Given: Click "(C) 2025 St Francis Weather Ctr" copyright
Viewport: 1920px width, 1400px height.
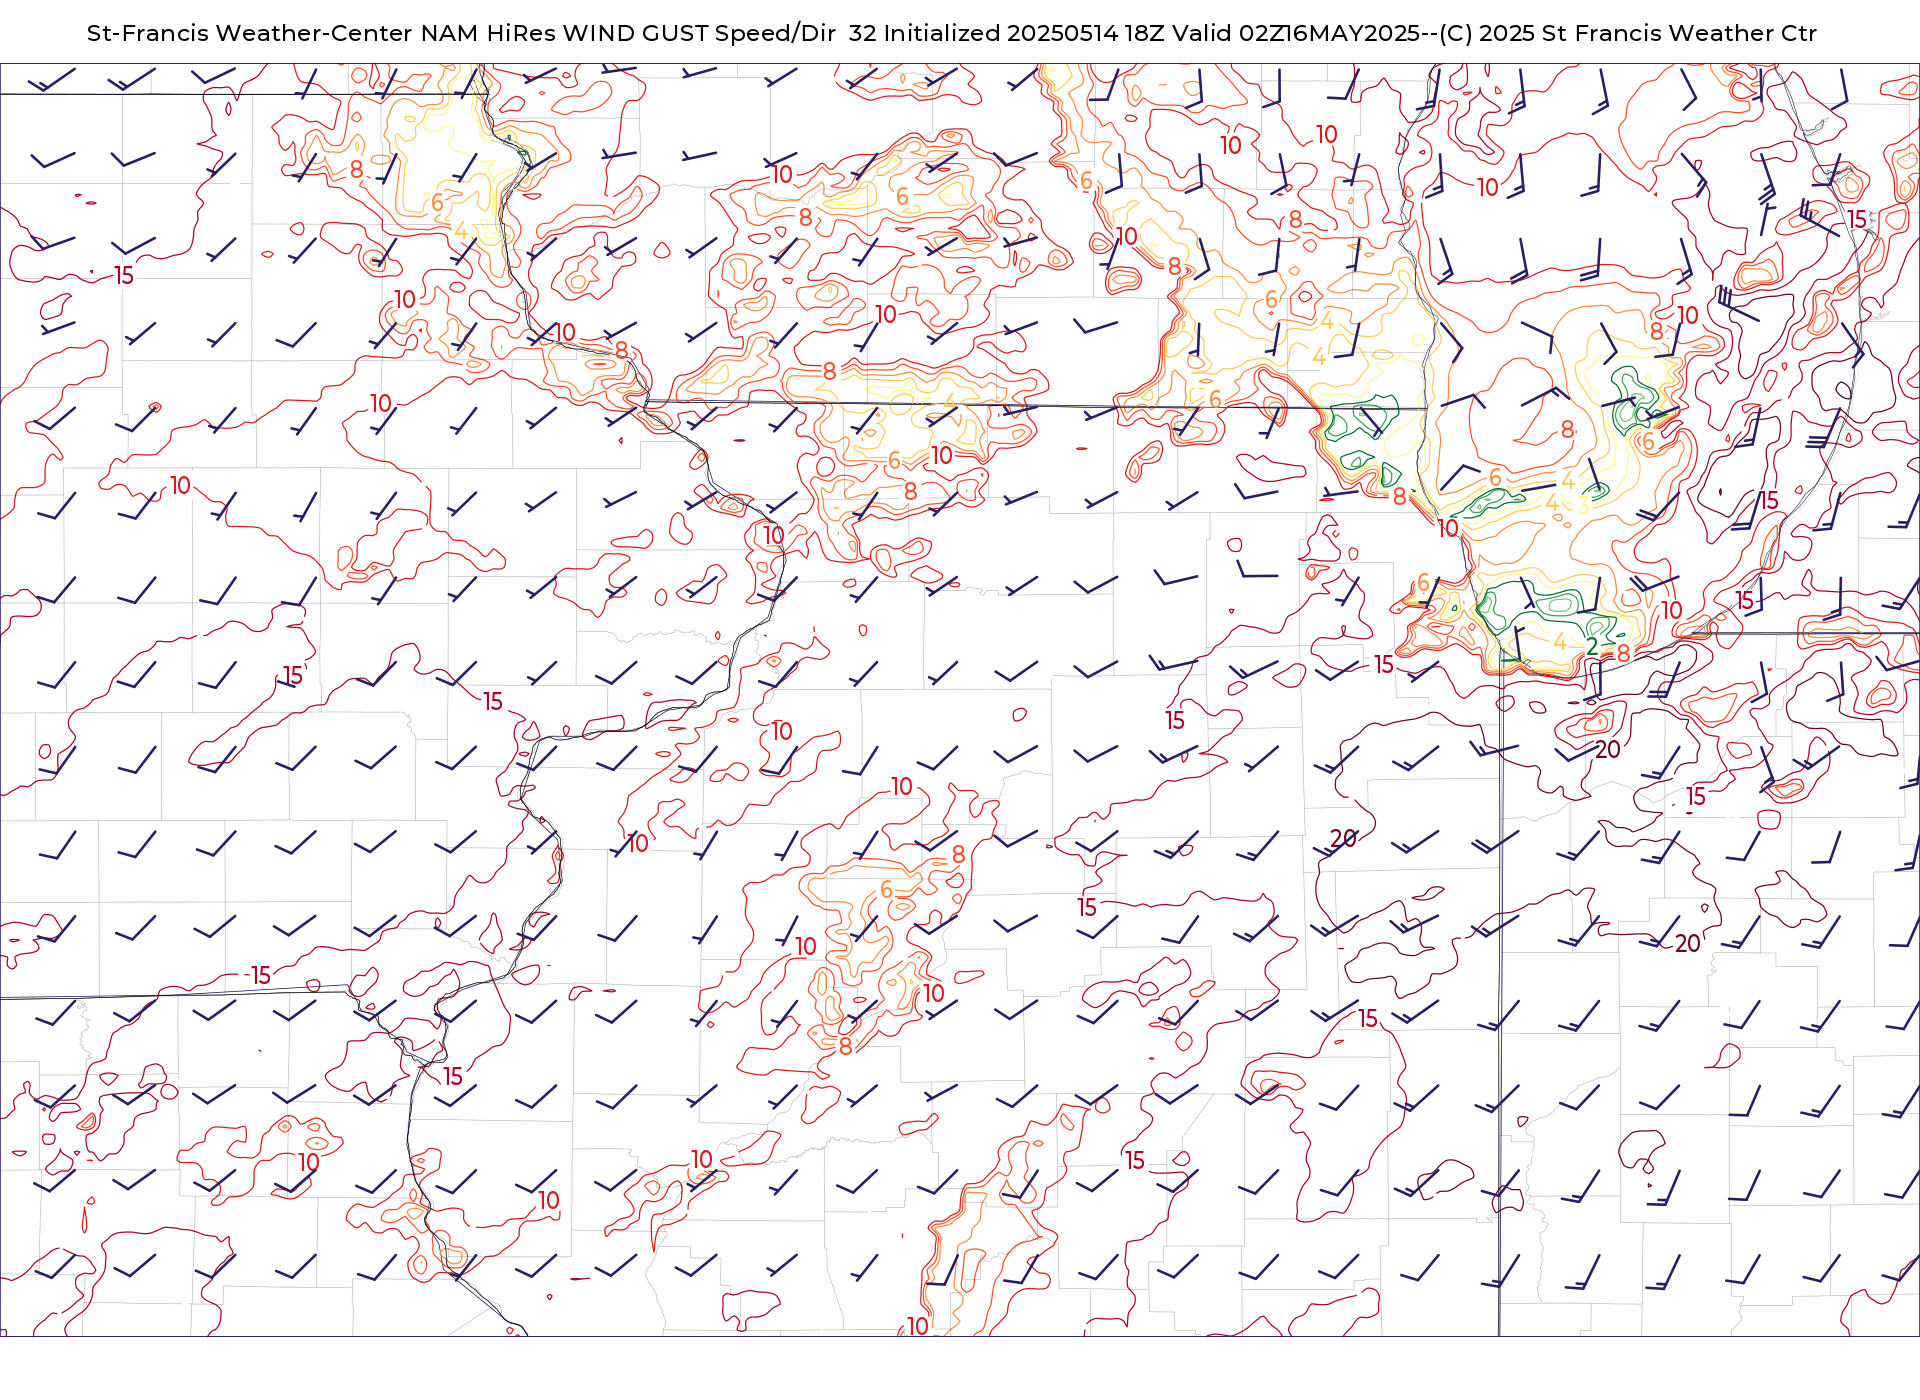Looking at the screenshot, I should 1628,33.
